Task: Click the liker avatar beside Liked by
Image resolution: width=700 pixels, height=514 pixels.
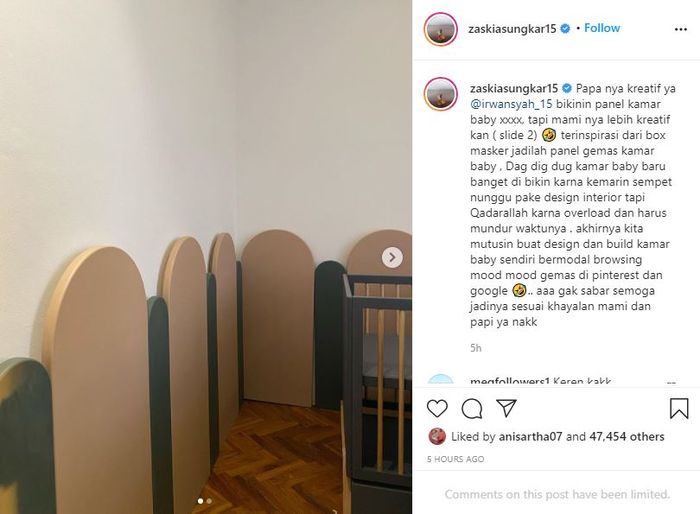Action: click(x=437, y=436)
